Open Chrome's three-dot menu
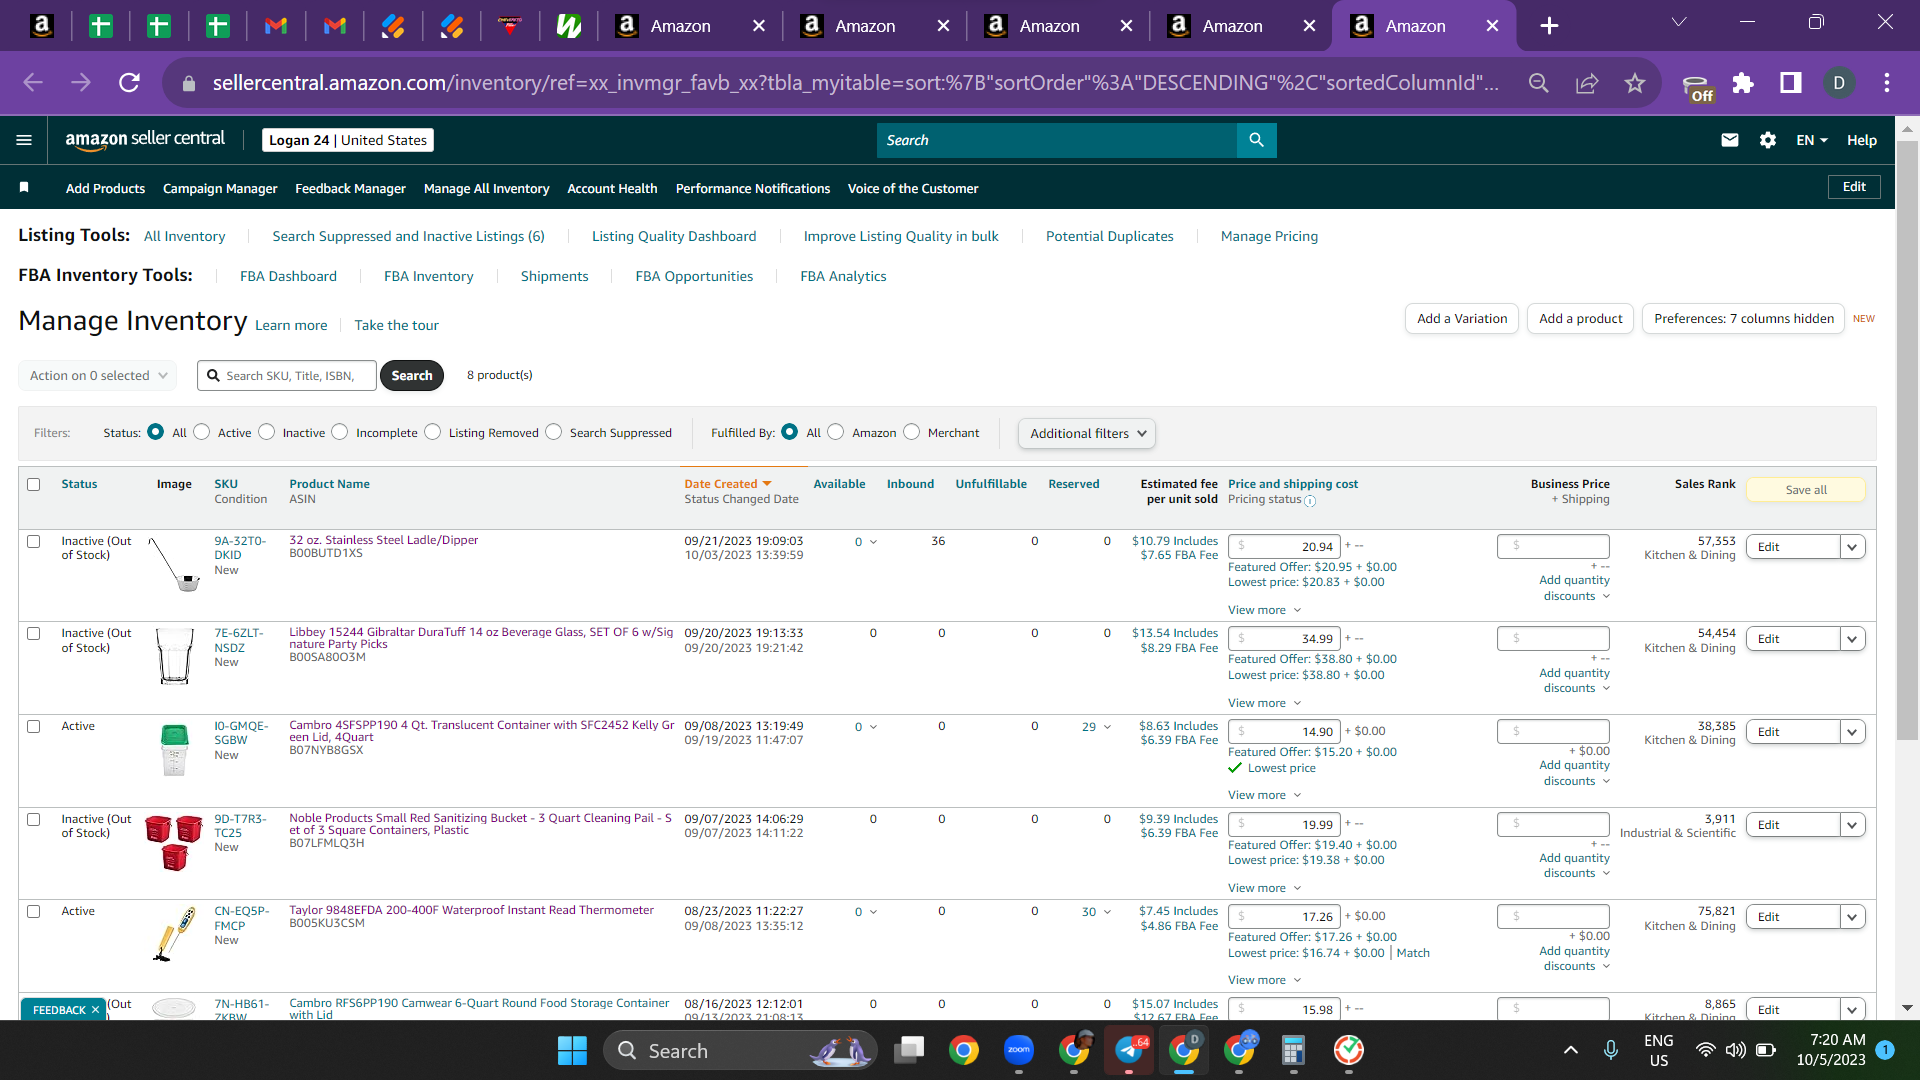Viewport: 1920px width, 1080px height. coord(1887,83)
